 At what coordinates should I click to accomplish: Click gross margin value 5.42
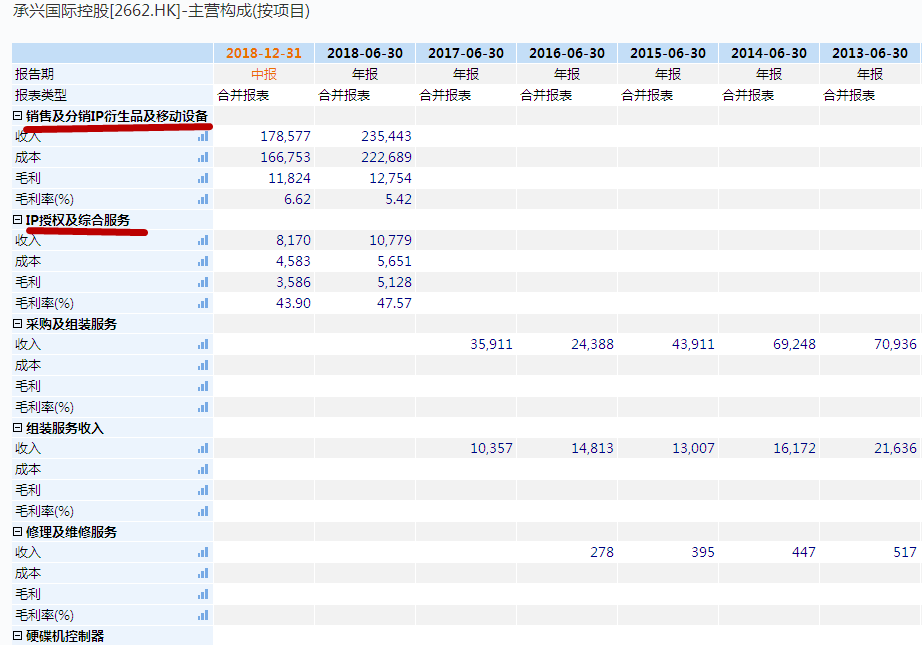click(399, 199)
